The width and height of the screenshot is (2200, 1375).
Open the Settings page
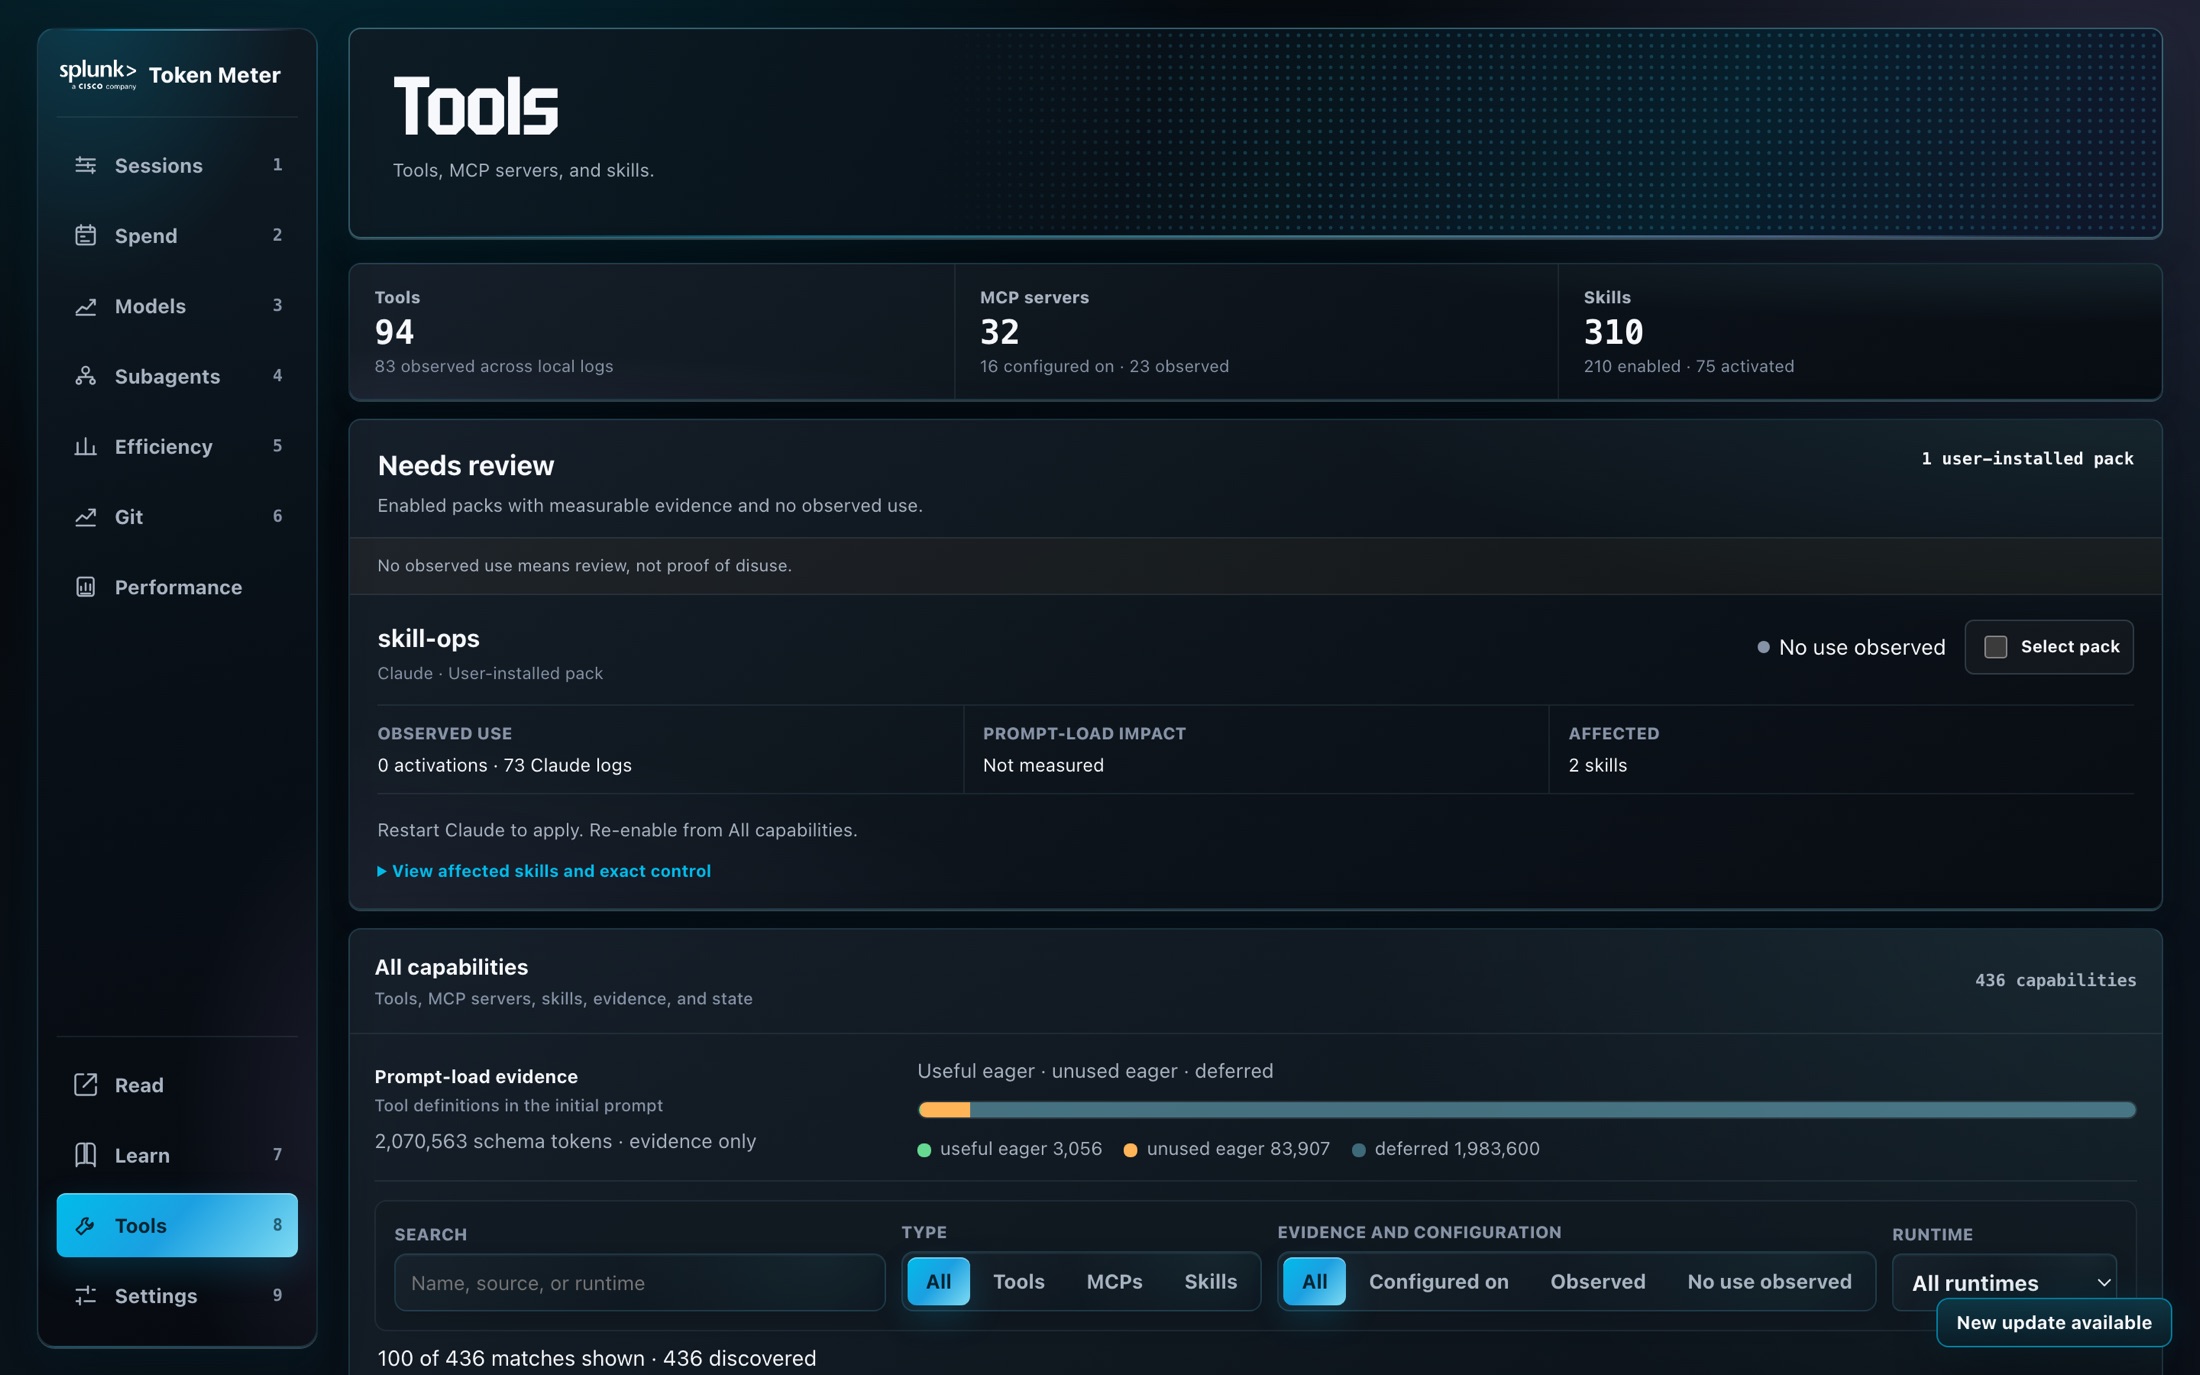pos(177,1295)
